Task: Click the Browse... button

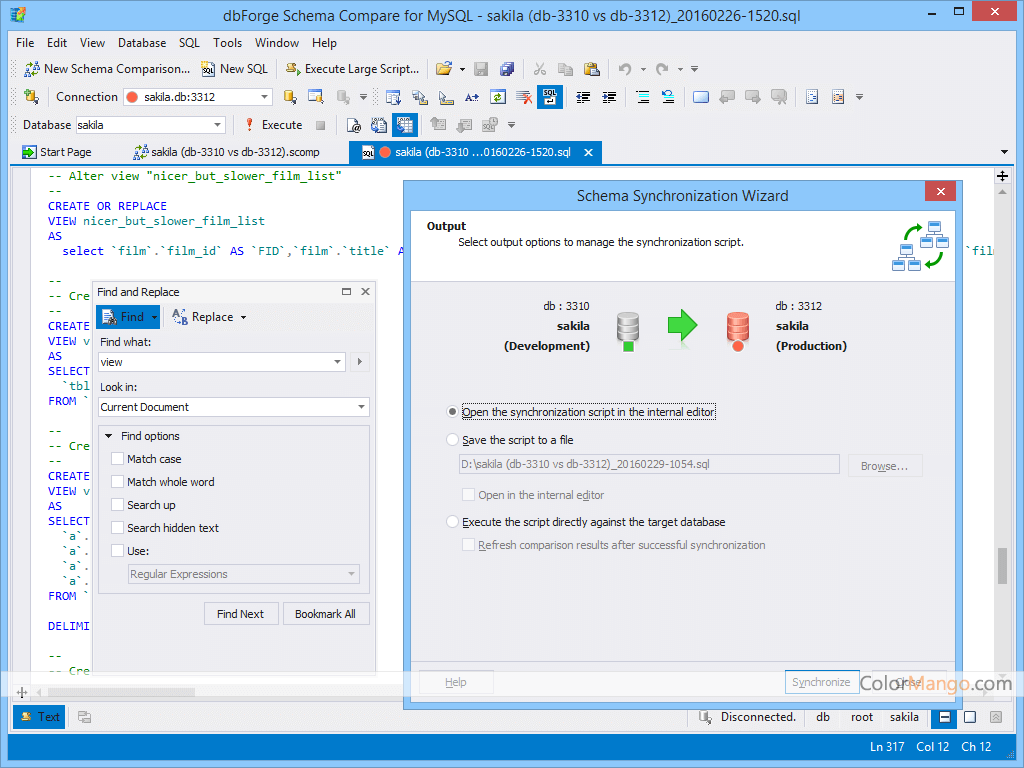Action: point(884,466)
